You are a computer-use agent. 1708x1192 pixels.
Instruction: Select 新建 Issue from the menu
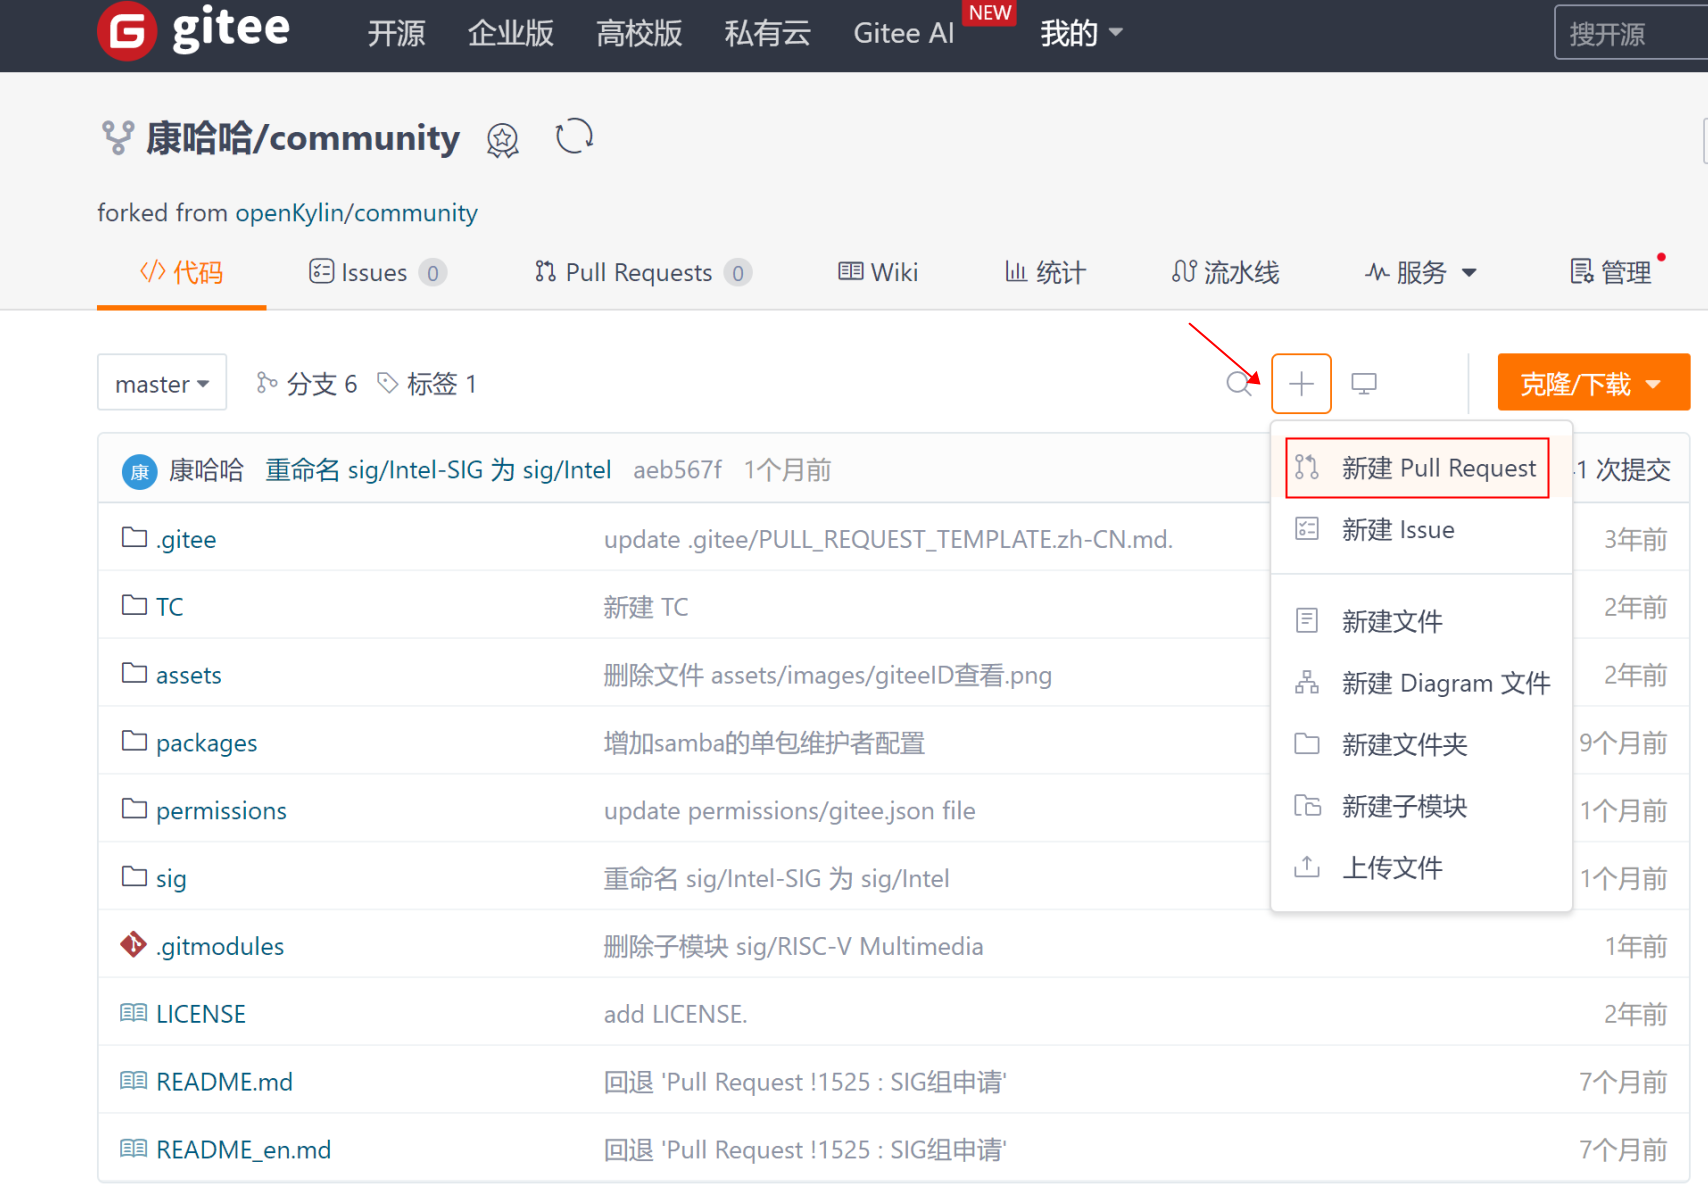[1421, 530]
